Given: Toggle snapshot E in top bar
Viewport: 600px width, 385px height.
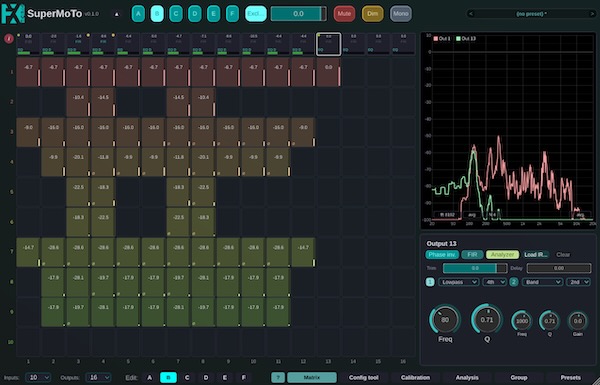Looking at the screenshot, I should click(x=213, y=14).
